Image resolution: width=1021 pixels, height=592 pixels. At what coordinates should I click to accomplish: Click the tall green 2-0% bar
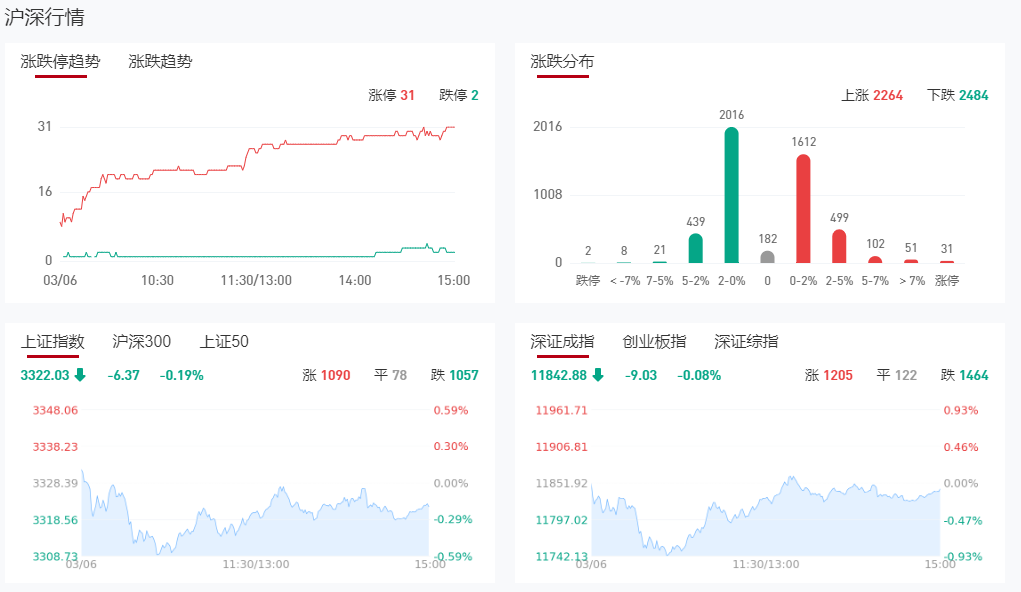pyautogui.click(x=732, y=195)
